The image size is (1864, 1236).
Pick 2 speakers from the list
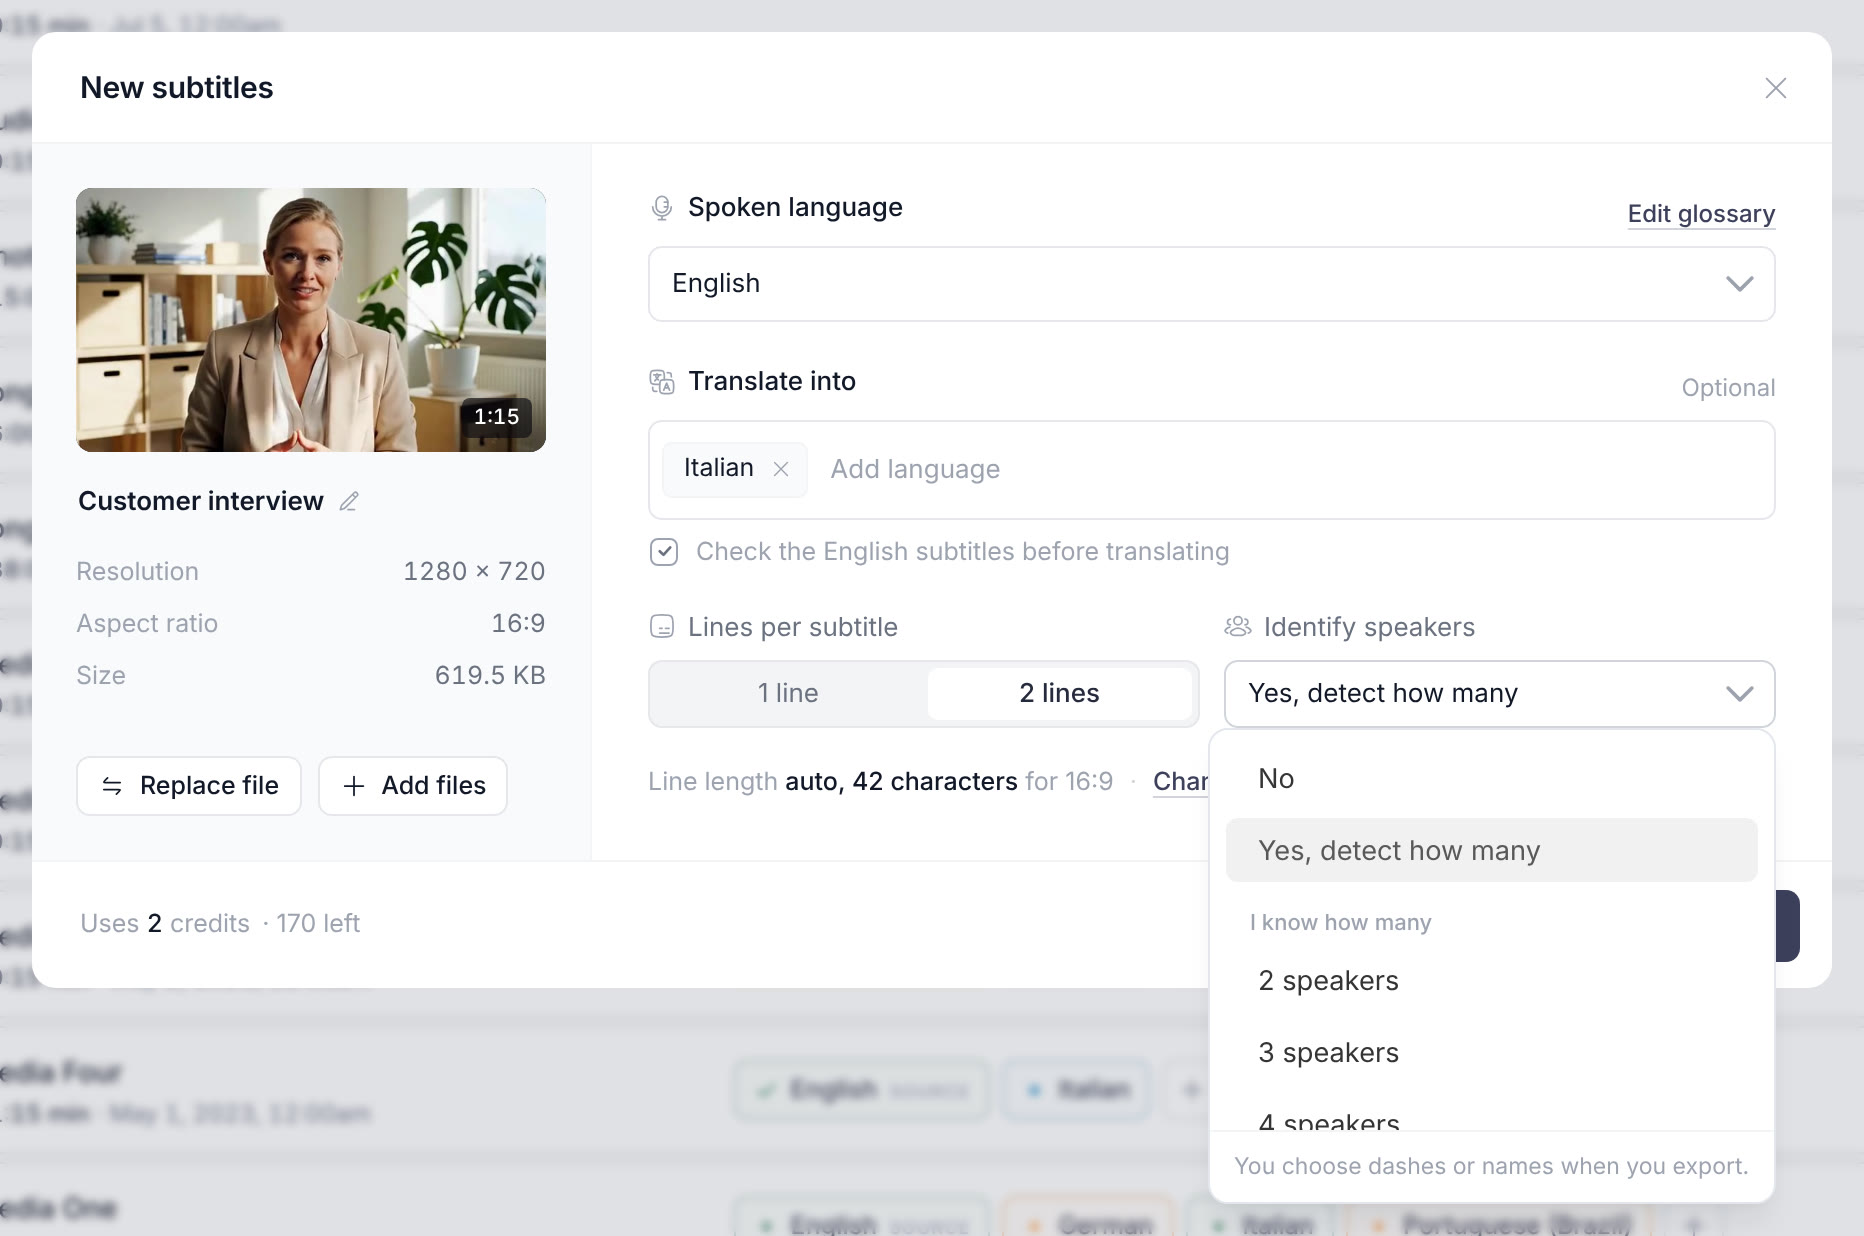1491,981
